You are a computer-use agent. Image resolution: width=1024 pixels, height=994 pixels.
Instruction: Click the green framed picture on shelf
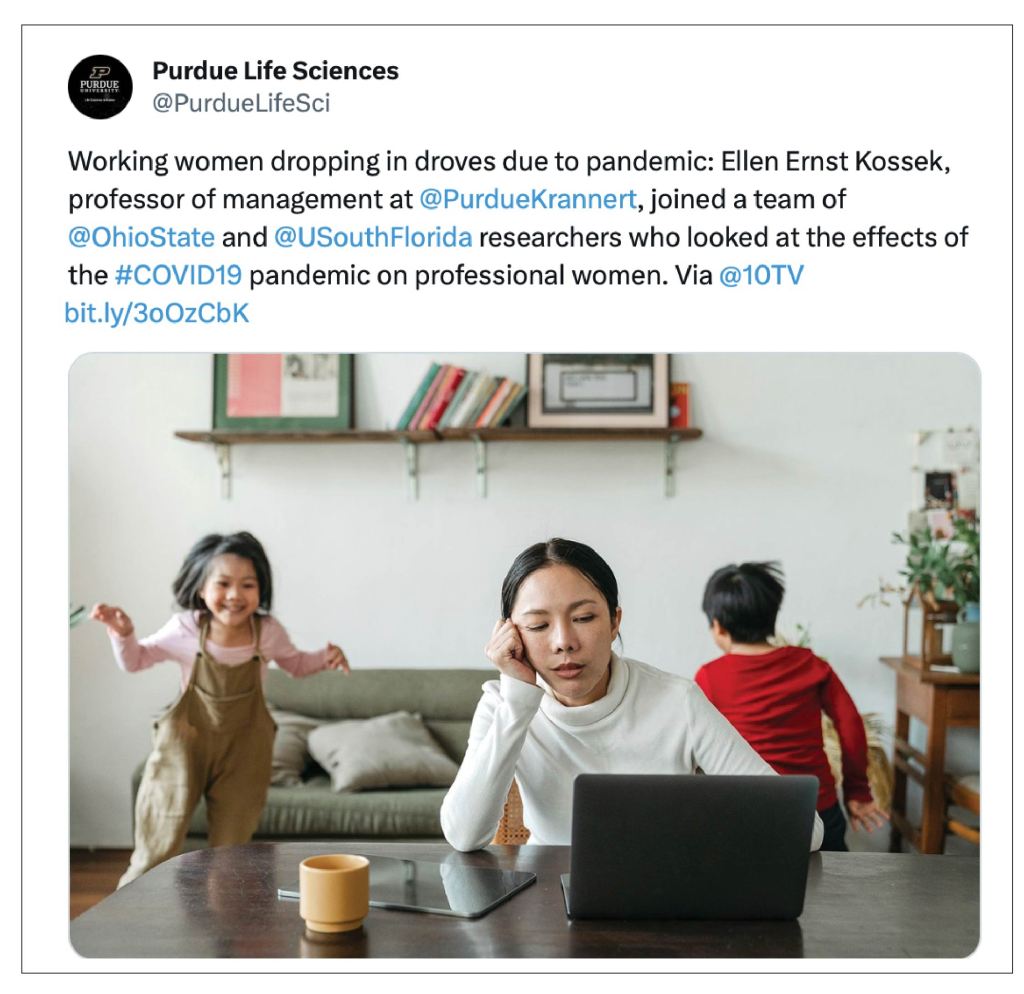tap(283, 392)
